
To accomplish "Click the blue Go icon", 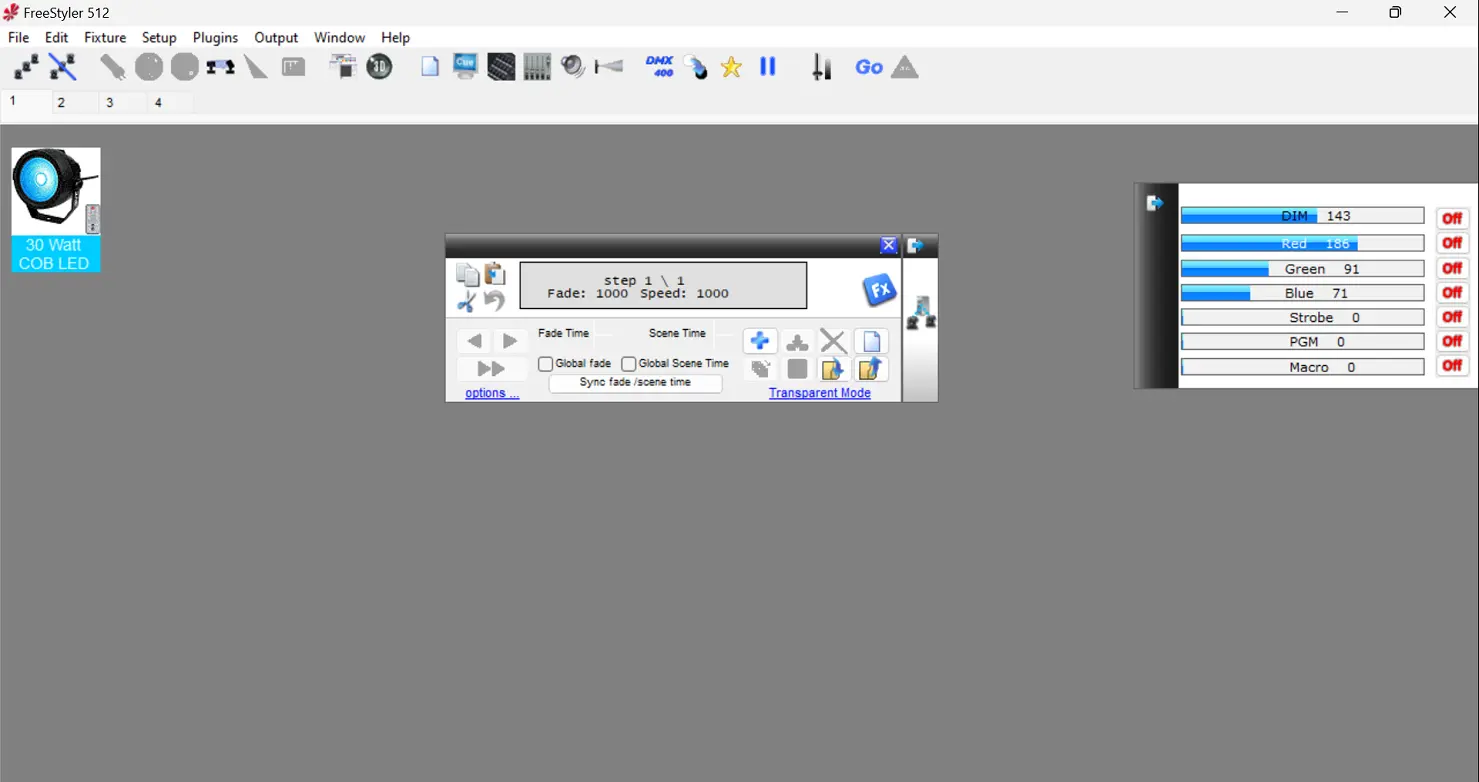I will coord(869,67).
